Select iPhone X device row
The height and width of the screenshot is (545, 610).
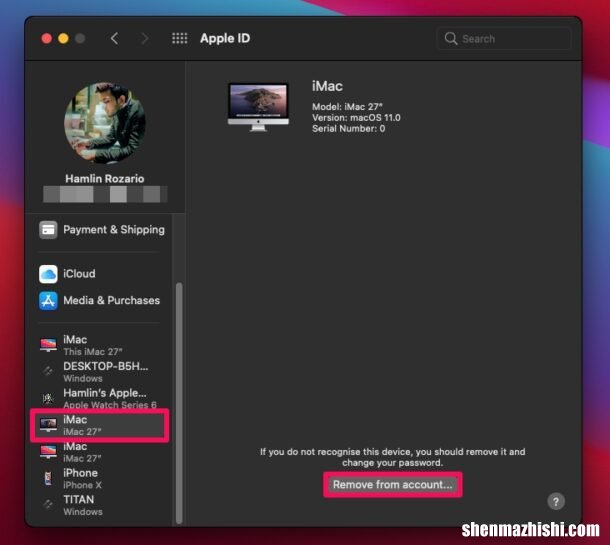[102, 478]
